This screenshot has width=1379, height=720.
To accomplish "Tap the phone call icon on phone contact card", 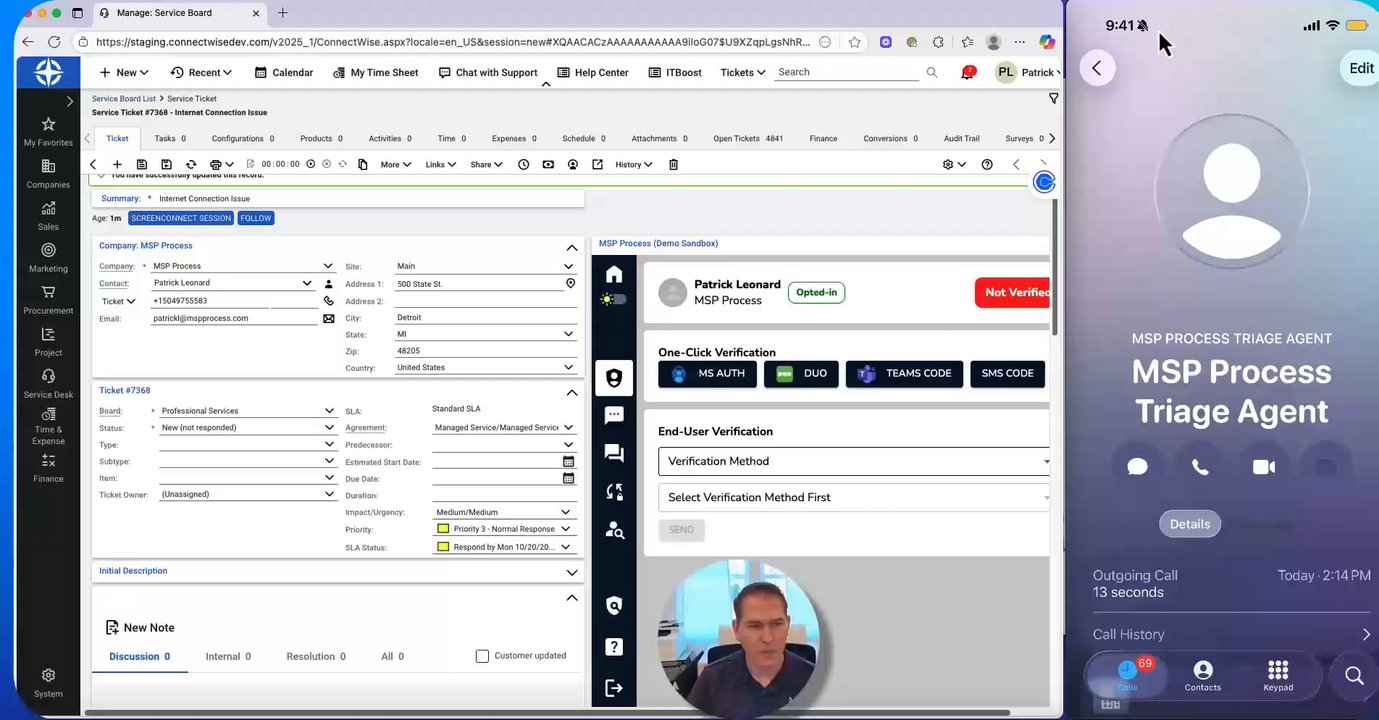I will 1200,467.
